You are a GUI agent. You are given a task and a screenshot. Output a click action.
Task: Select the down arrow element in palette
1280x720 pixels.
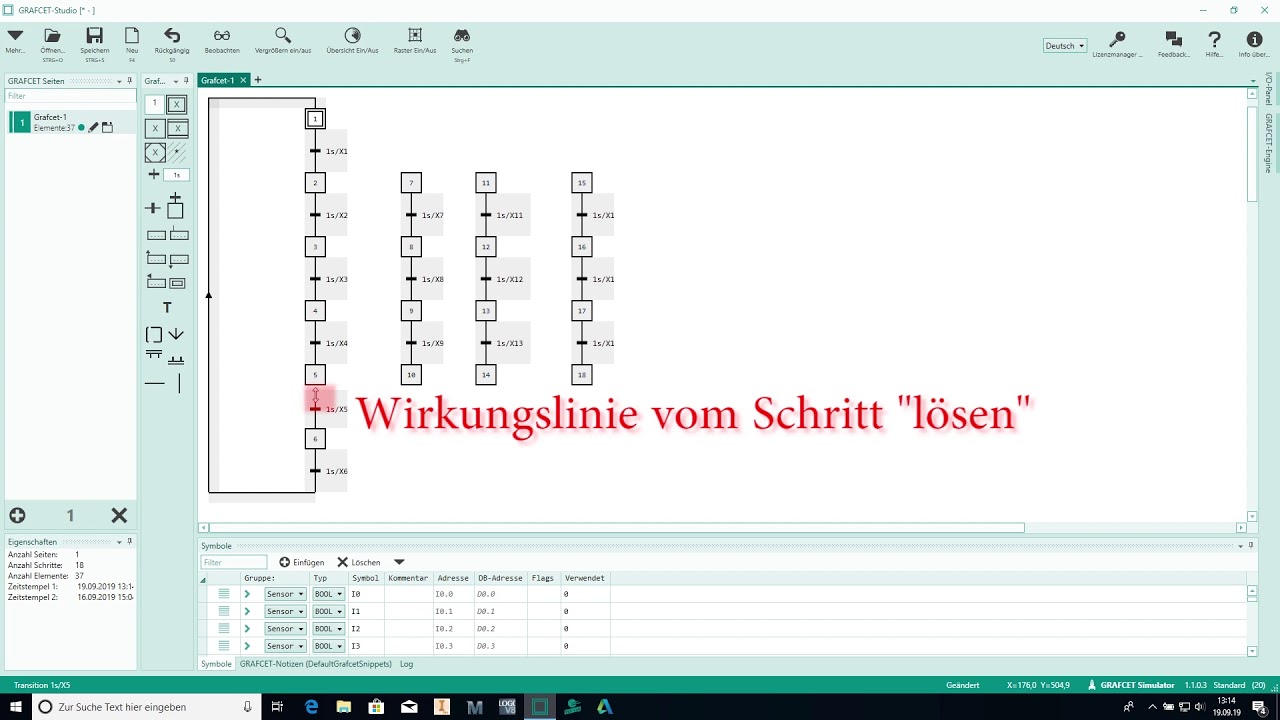click(176, 334)
